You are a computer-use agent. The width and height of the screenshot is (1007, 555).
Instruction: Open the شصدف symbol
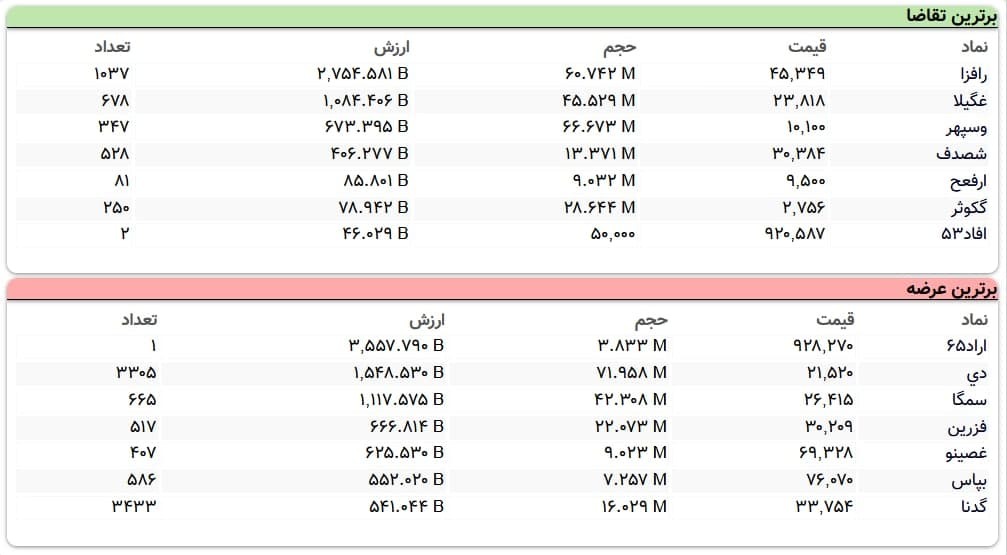[964, 154]
